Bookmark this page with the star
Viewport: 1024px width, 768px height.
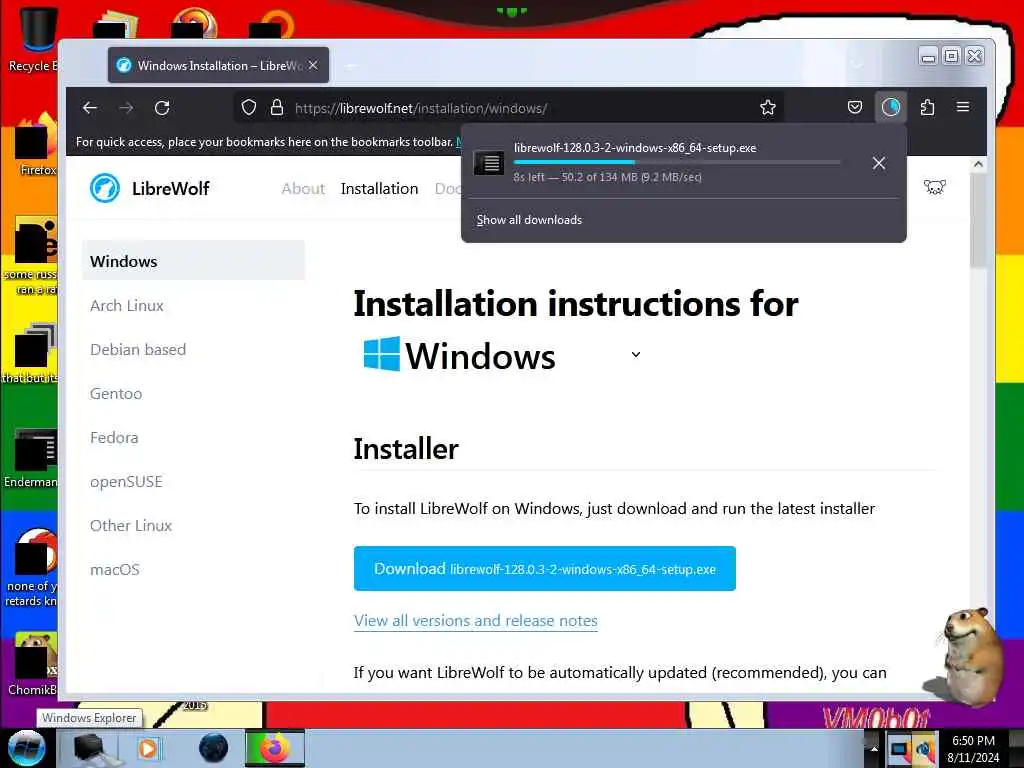768,108
